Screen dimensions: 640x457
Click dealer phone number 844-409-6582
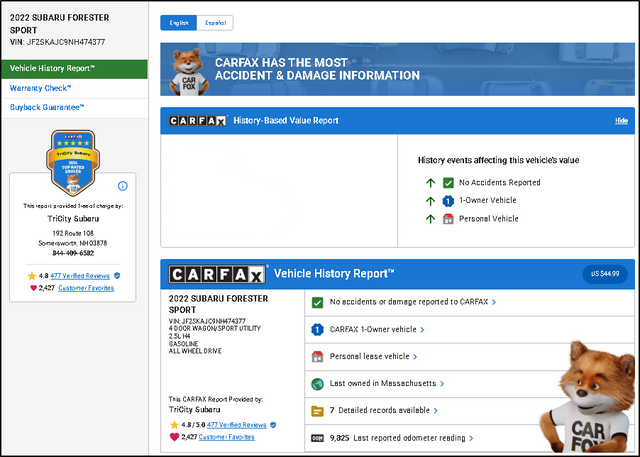point(73,253)
